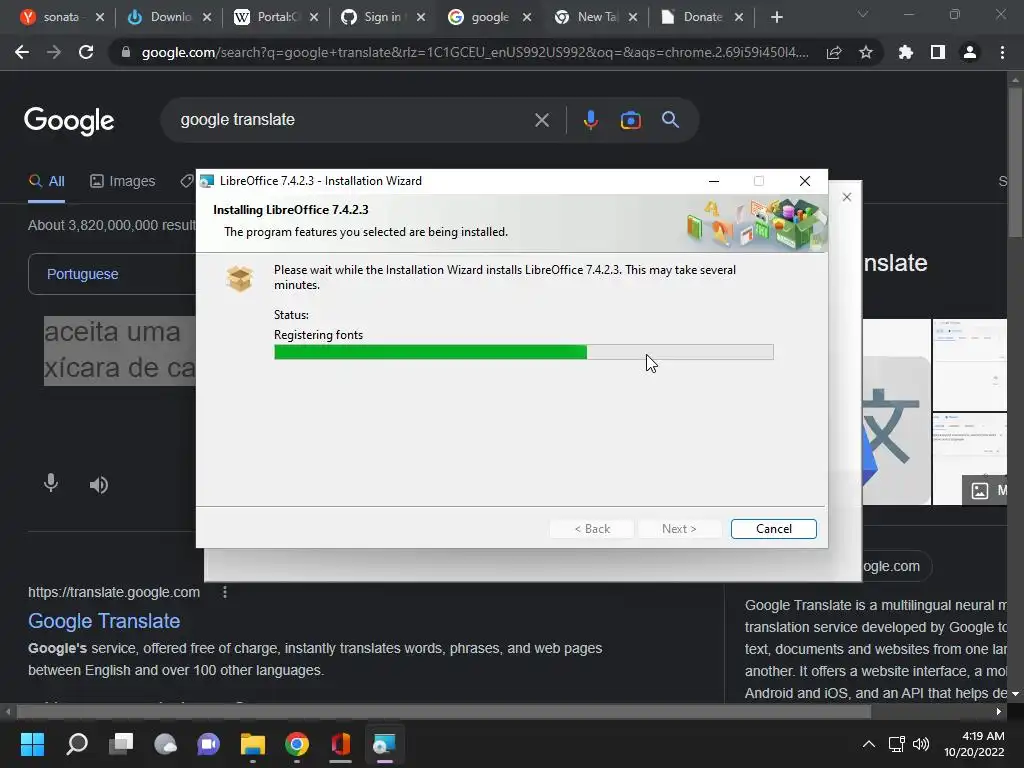Screen dimensions: 1024x768
Task: Open the Portuguese language dropdown
Action: coord(112,274)
